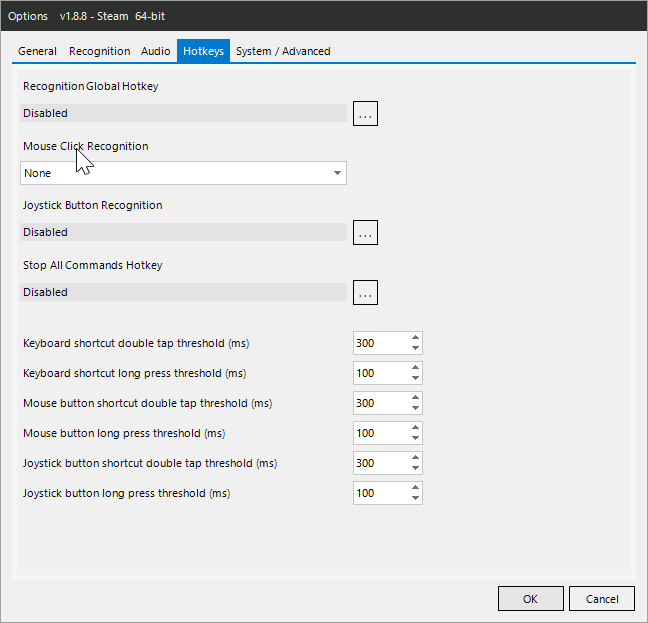Viewport: 648px width, 623px height.
Task: Confirm settings with the OK button
Action: point(531,599)
